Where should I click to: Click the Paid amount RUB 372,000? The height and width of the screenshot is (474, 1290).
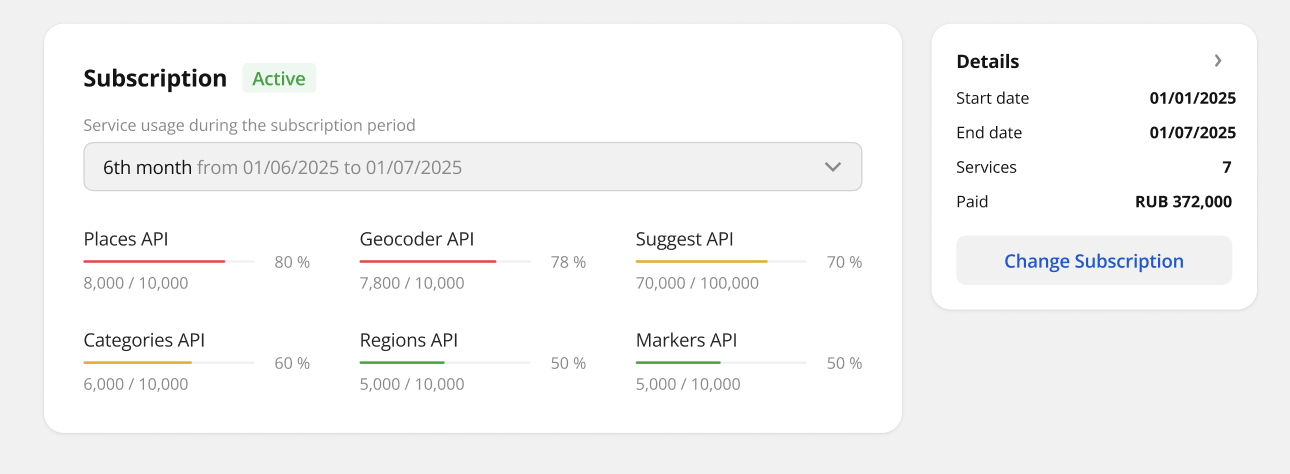pos(1183,202)
